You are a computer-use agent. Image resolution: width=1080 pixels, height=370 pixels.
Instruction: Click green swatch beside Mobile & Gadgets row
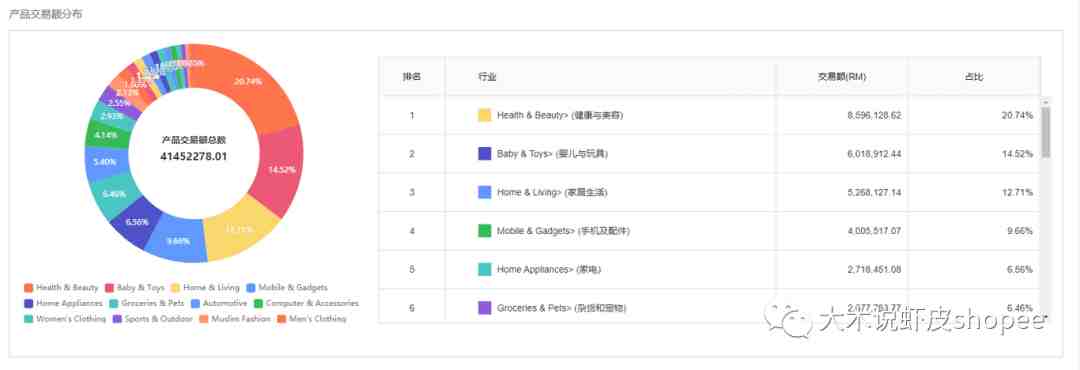[x=485, y=231]
